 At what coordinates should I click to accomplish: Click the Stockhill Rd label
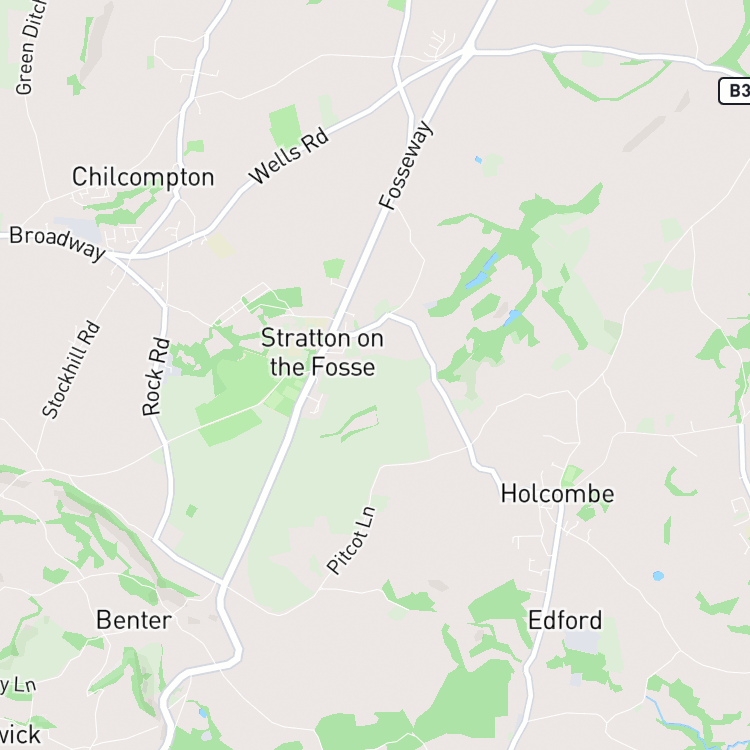[71, 370]
